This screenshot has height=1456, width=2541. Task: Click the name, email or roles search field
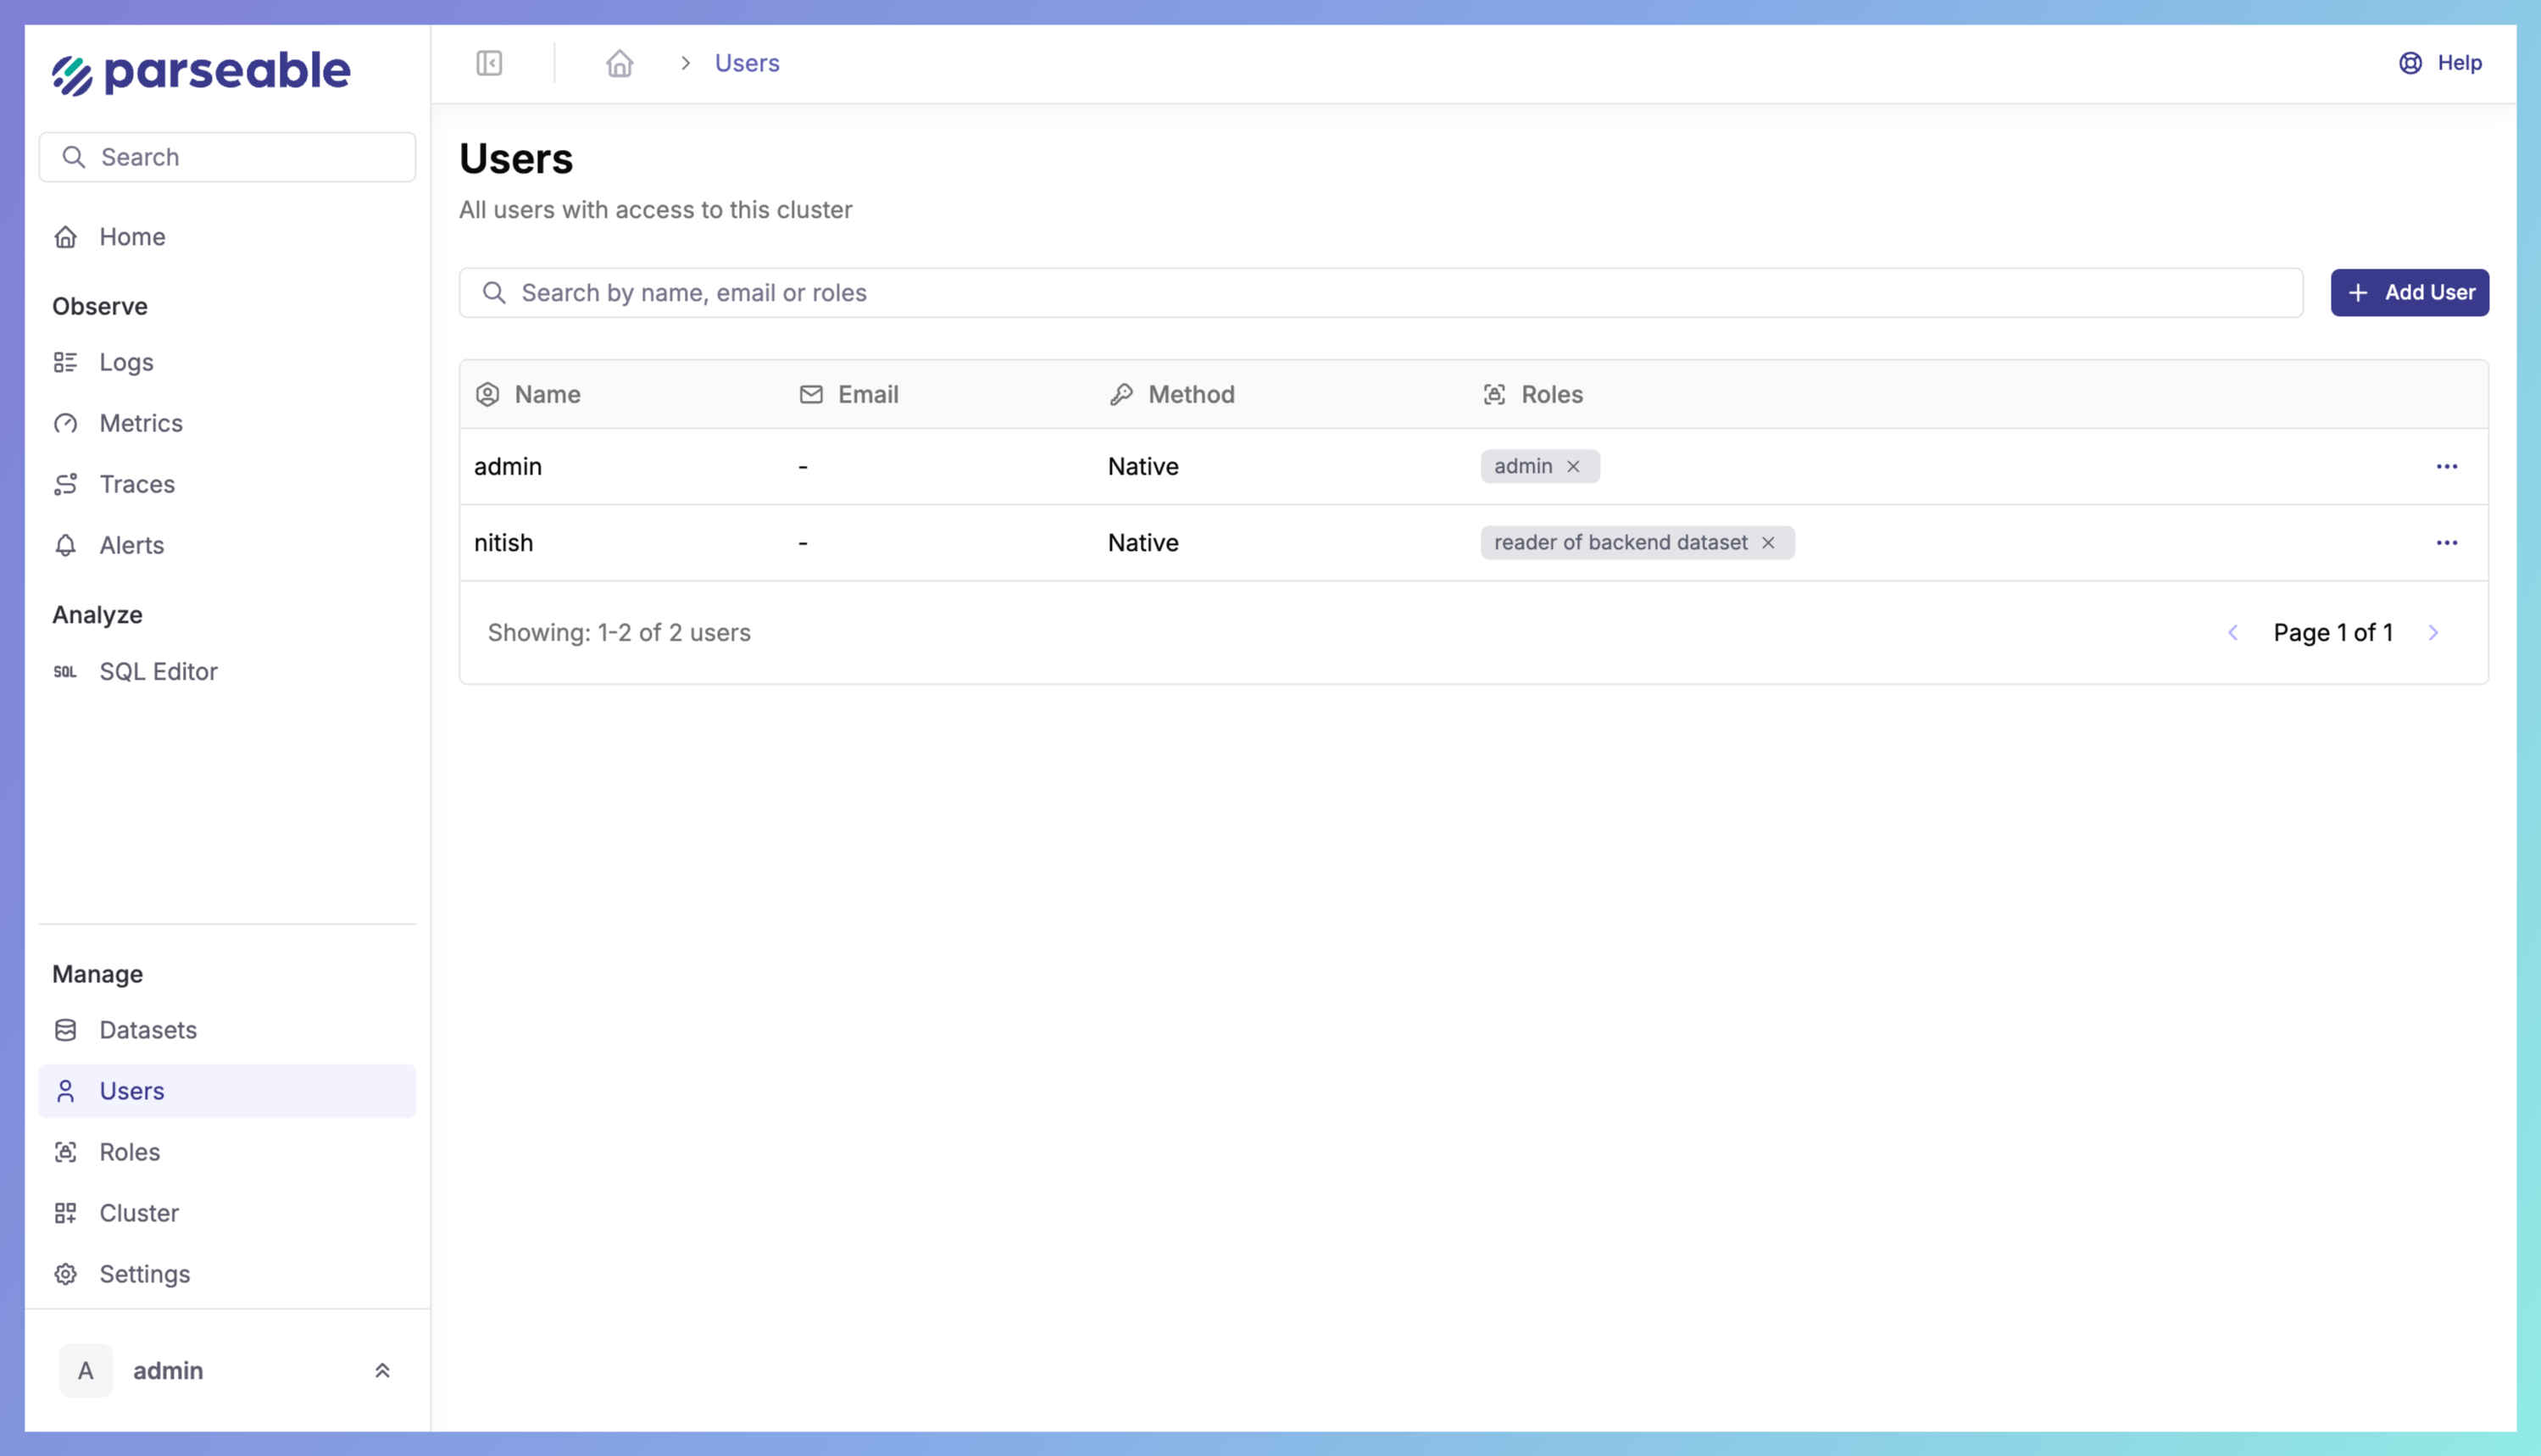(x=1380, y=292)
